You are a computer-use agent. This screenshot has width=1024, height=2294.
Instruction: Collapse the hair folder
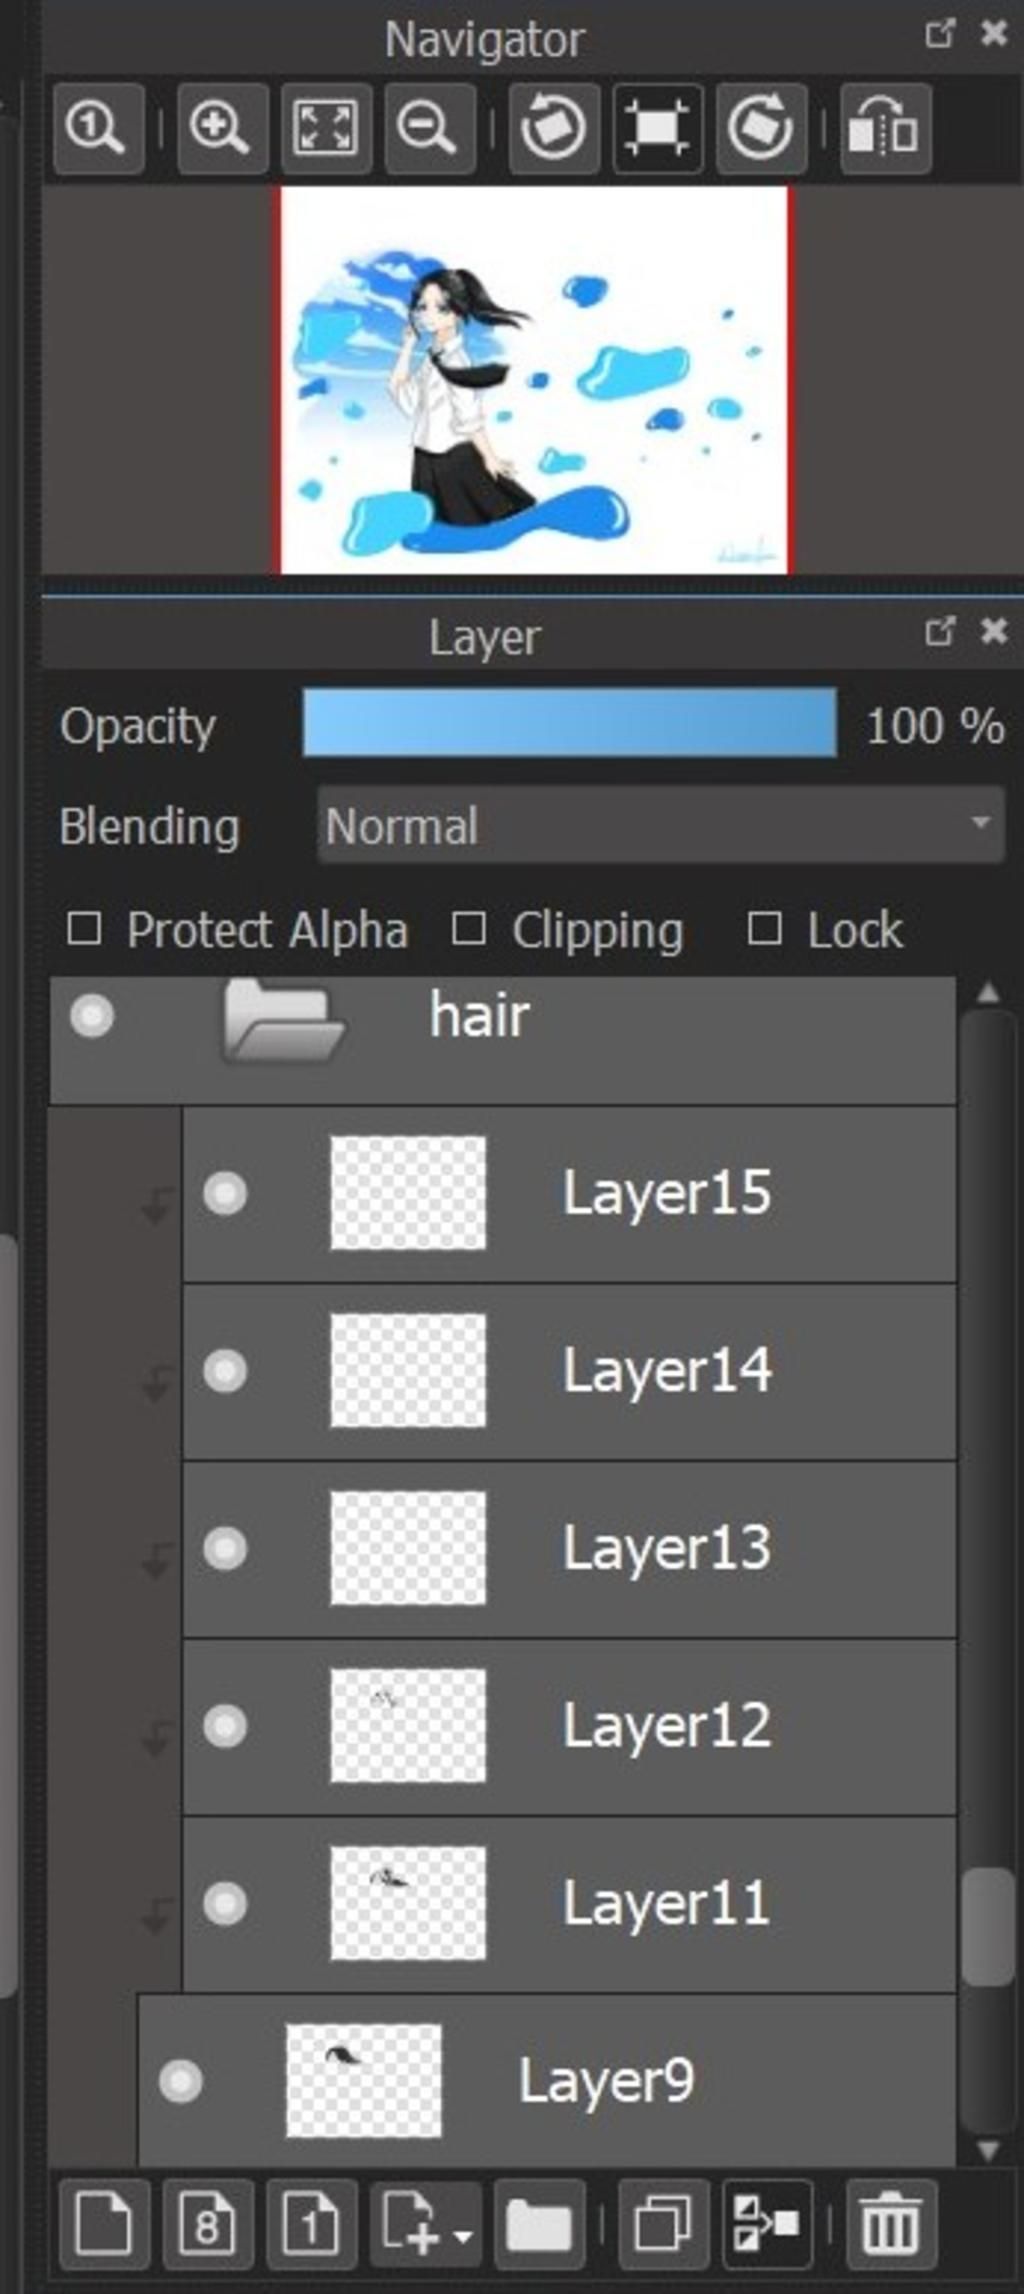[284, 1019]
